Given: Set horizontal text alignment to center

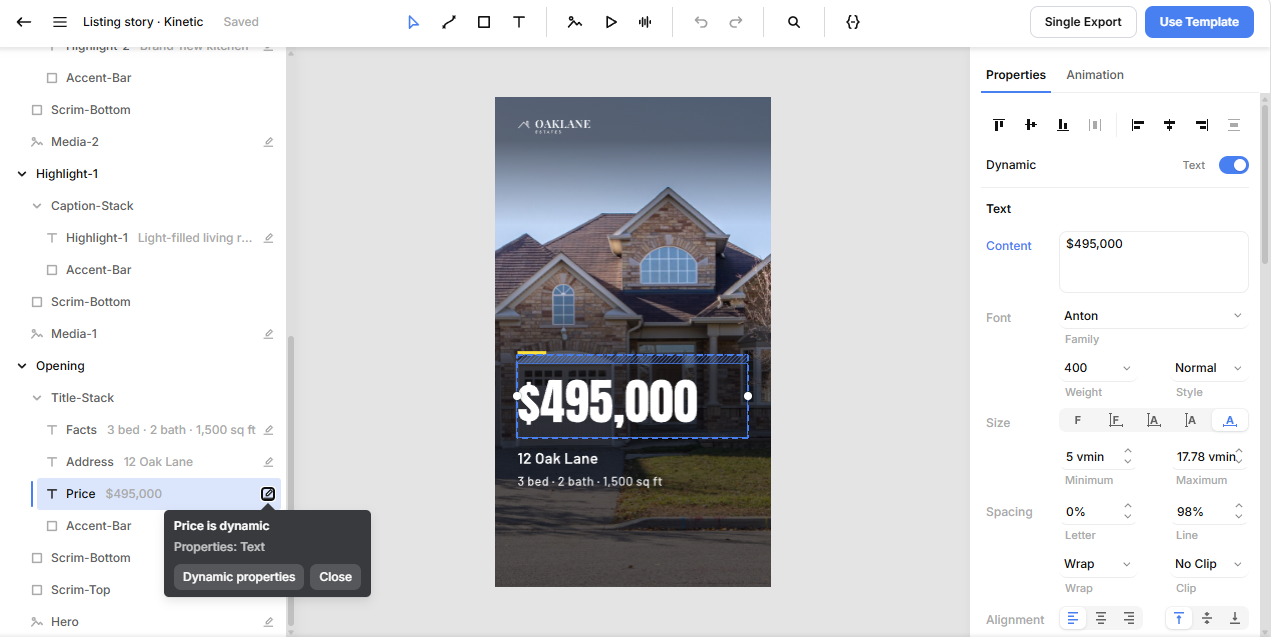Looking at the screenshot, I should pos(1101,619).
